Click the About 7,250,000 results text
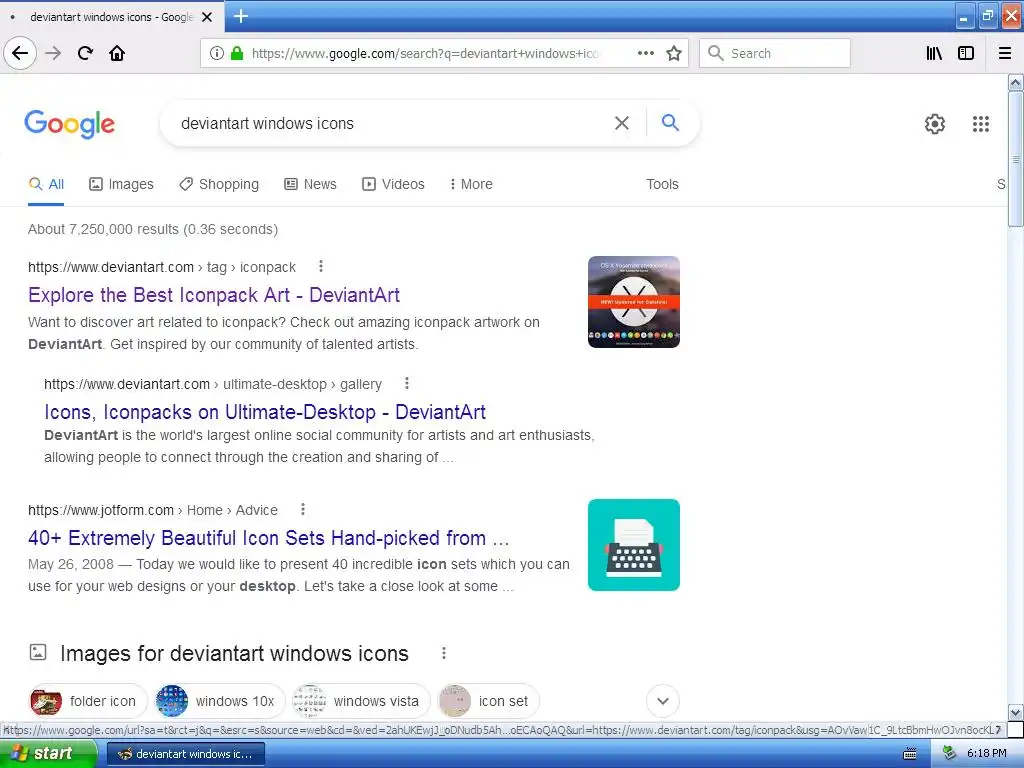The image size is (1024, 768). pyautogui.click(x=153, y=229)
